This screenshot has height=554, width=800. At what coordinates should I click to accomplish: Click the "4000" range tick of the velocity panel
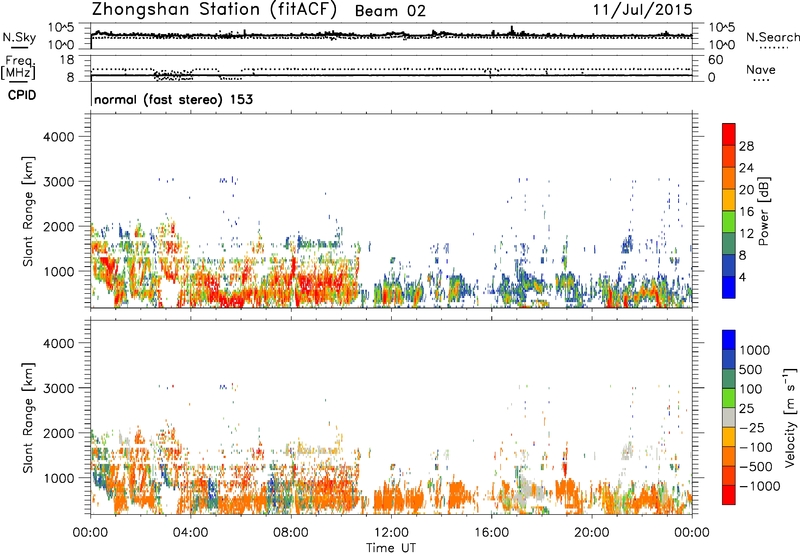coord(59,343)
